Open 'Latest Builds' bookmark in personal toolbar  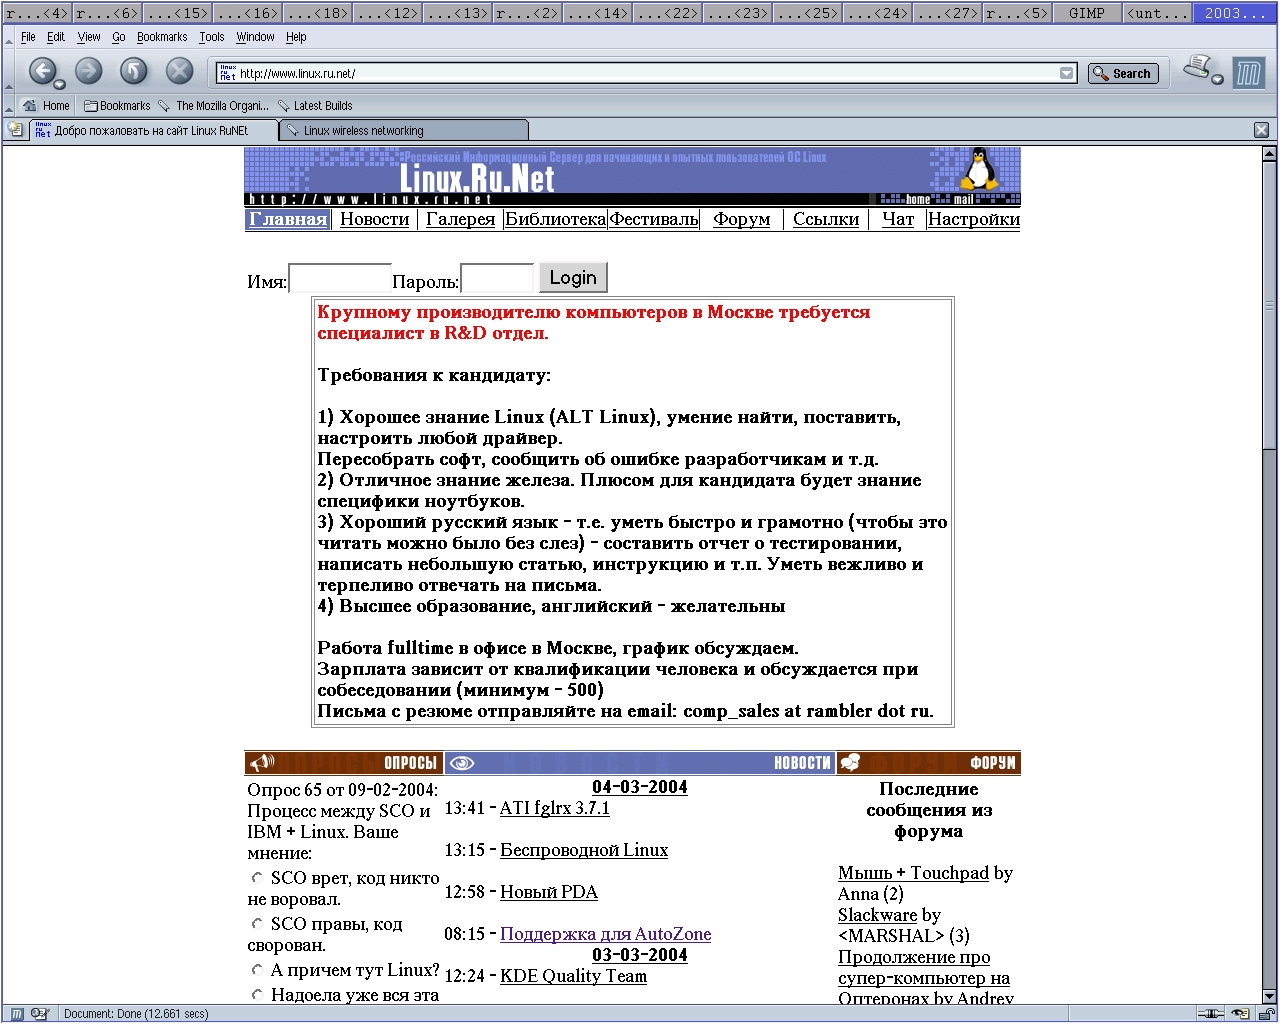315,105
